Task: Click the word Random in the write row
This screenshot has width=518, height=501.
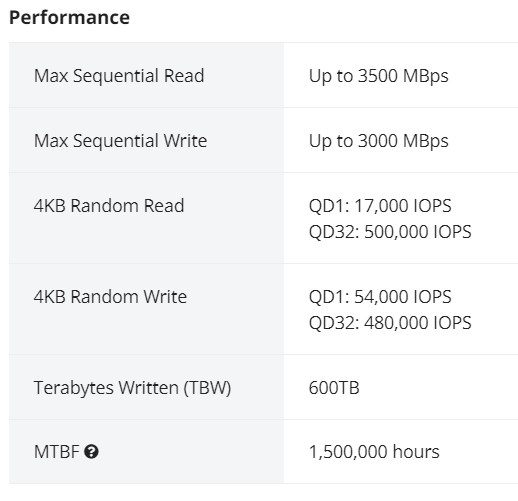Action: (x=104, y=296)
